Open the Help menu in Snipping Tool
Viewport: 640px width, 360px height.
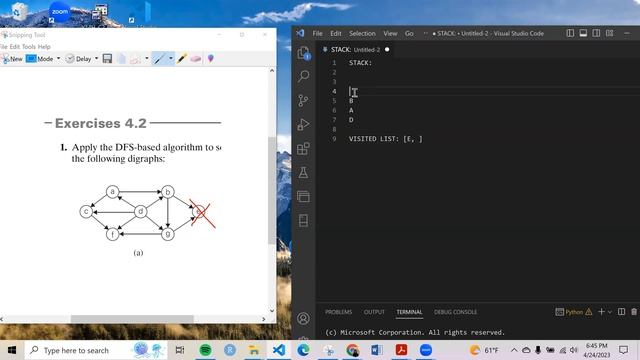click(x=44, y=47)
